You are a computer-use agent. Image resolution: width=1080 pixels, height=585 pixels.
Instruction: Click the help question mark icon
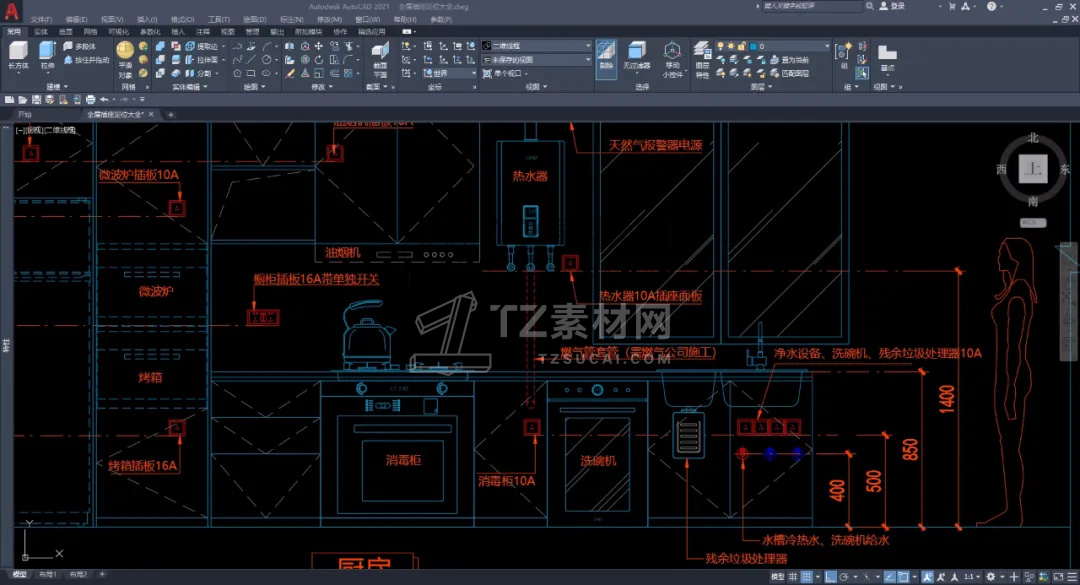point(991,6)
